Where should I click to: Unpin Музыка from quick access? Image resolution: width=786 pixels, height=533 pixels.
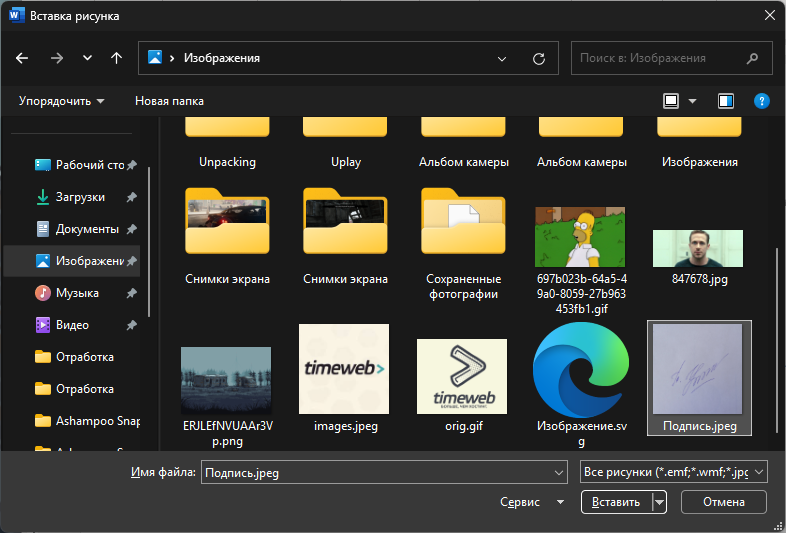point(132,293)
